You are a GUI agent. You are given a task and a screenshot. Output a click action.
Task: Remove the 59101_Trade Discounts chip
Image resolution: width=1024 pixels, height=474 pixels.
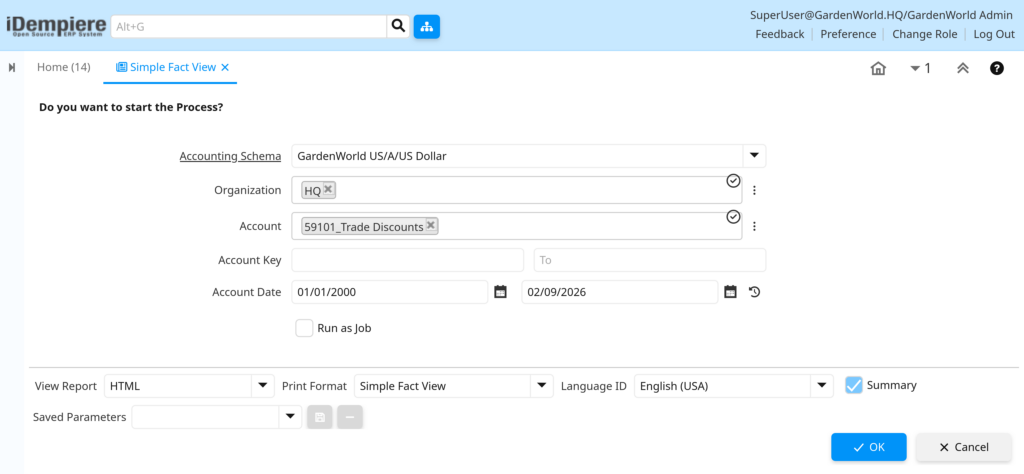coord(430,225)
